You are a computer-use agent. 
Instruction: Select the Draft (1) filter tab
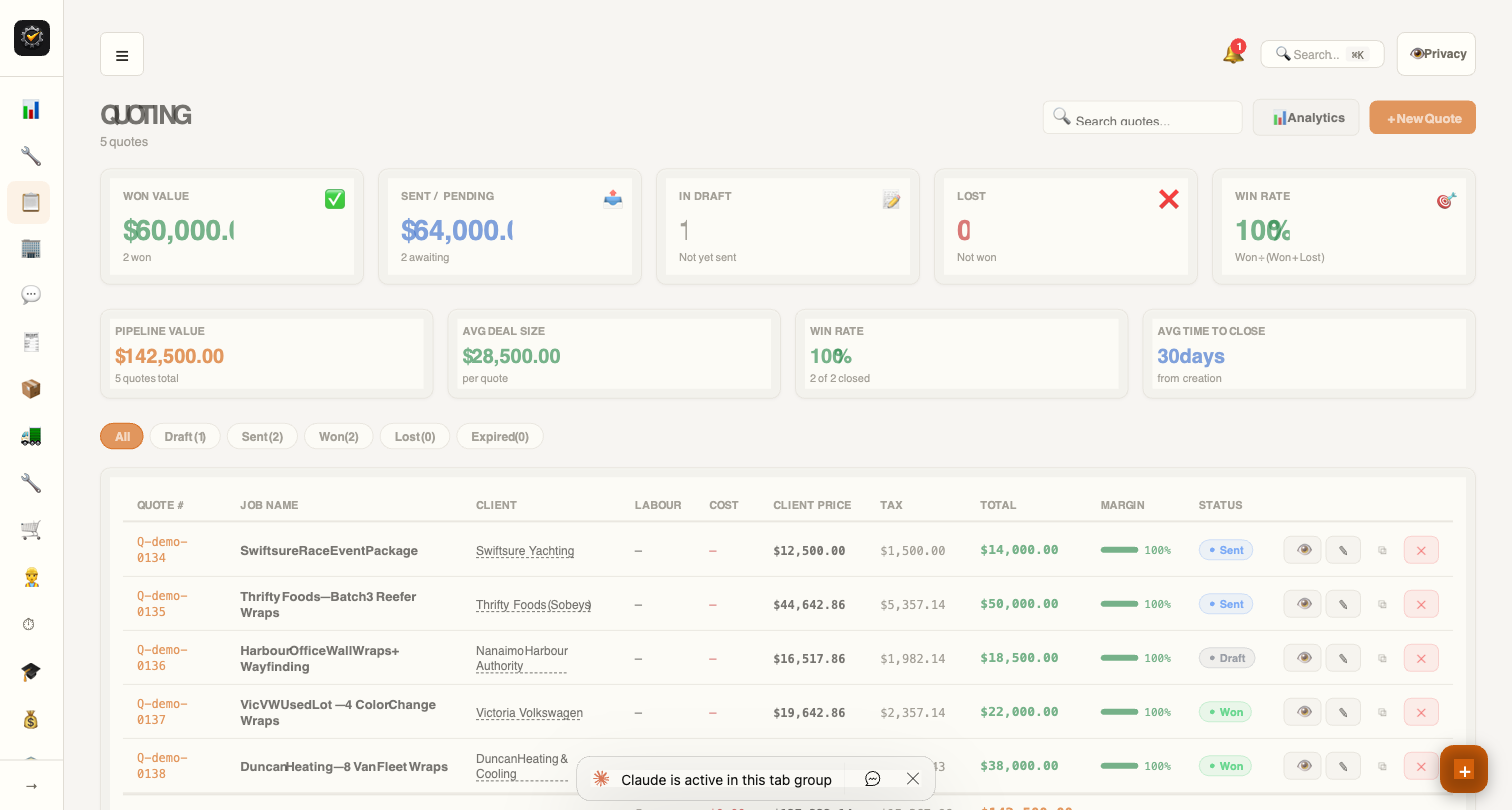(x=185, y=436)
